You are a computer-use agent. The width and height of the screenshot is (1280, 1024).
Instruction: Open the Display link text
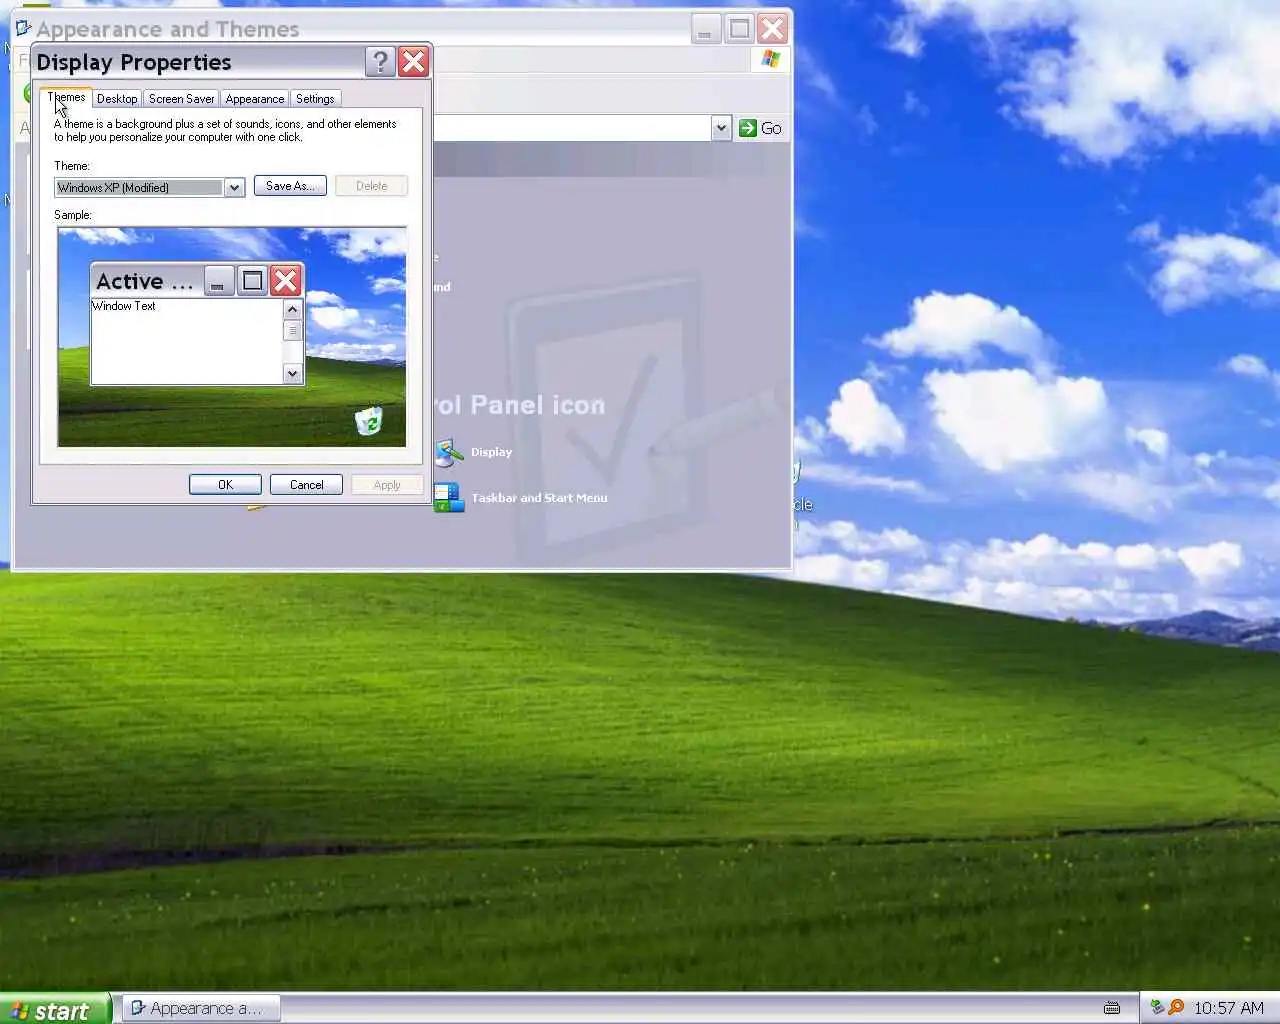[492, 452]
